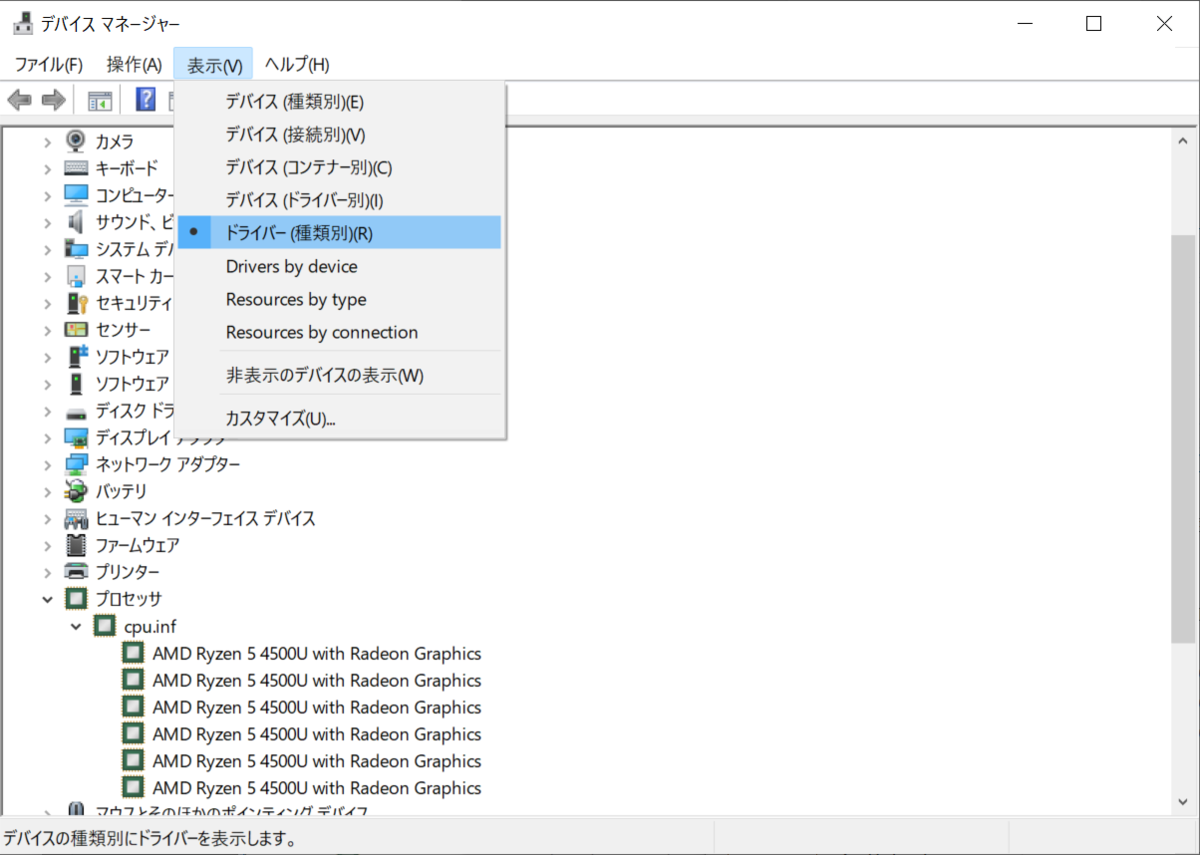This screenshot has height=855, width=1200.
Task: Expand the カメラ category chevron
Action: tap(47, 142)
